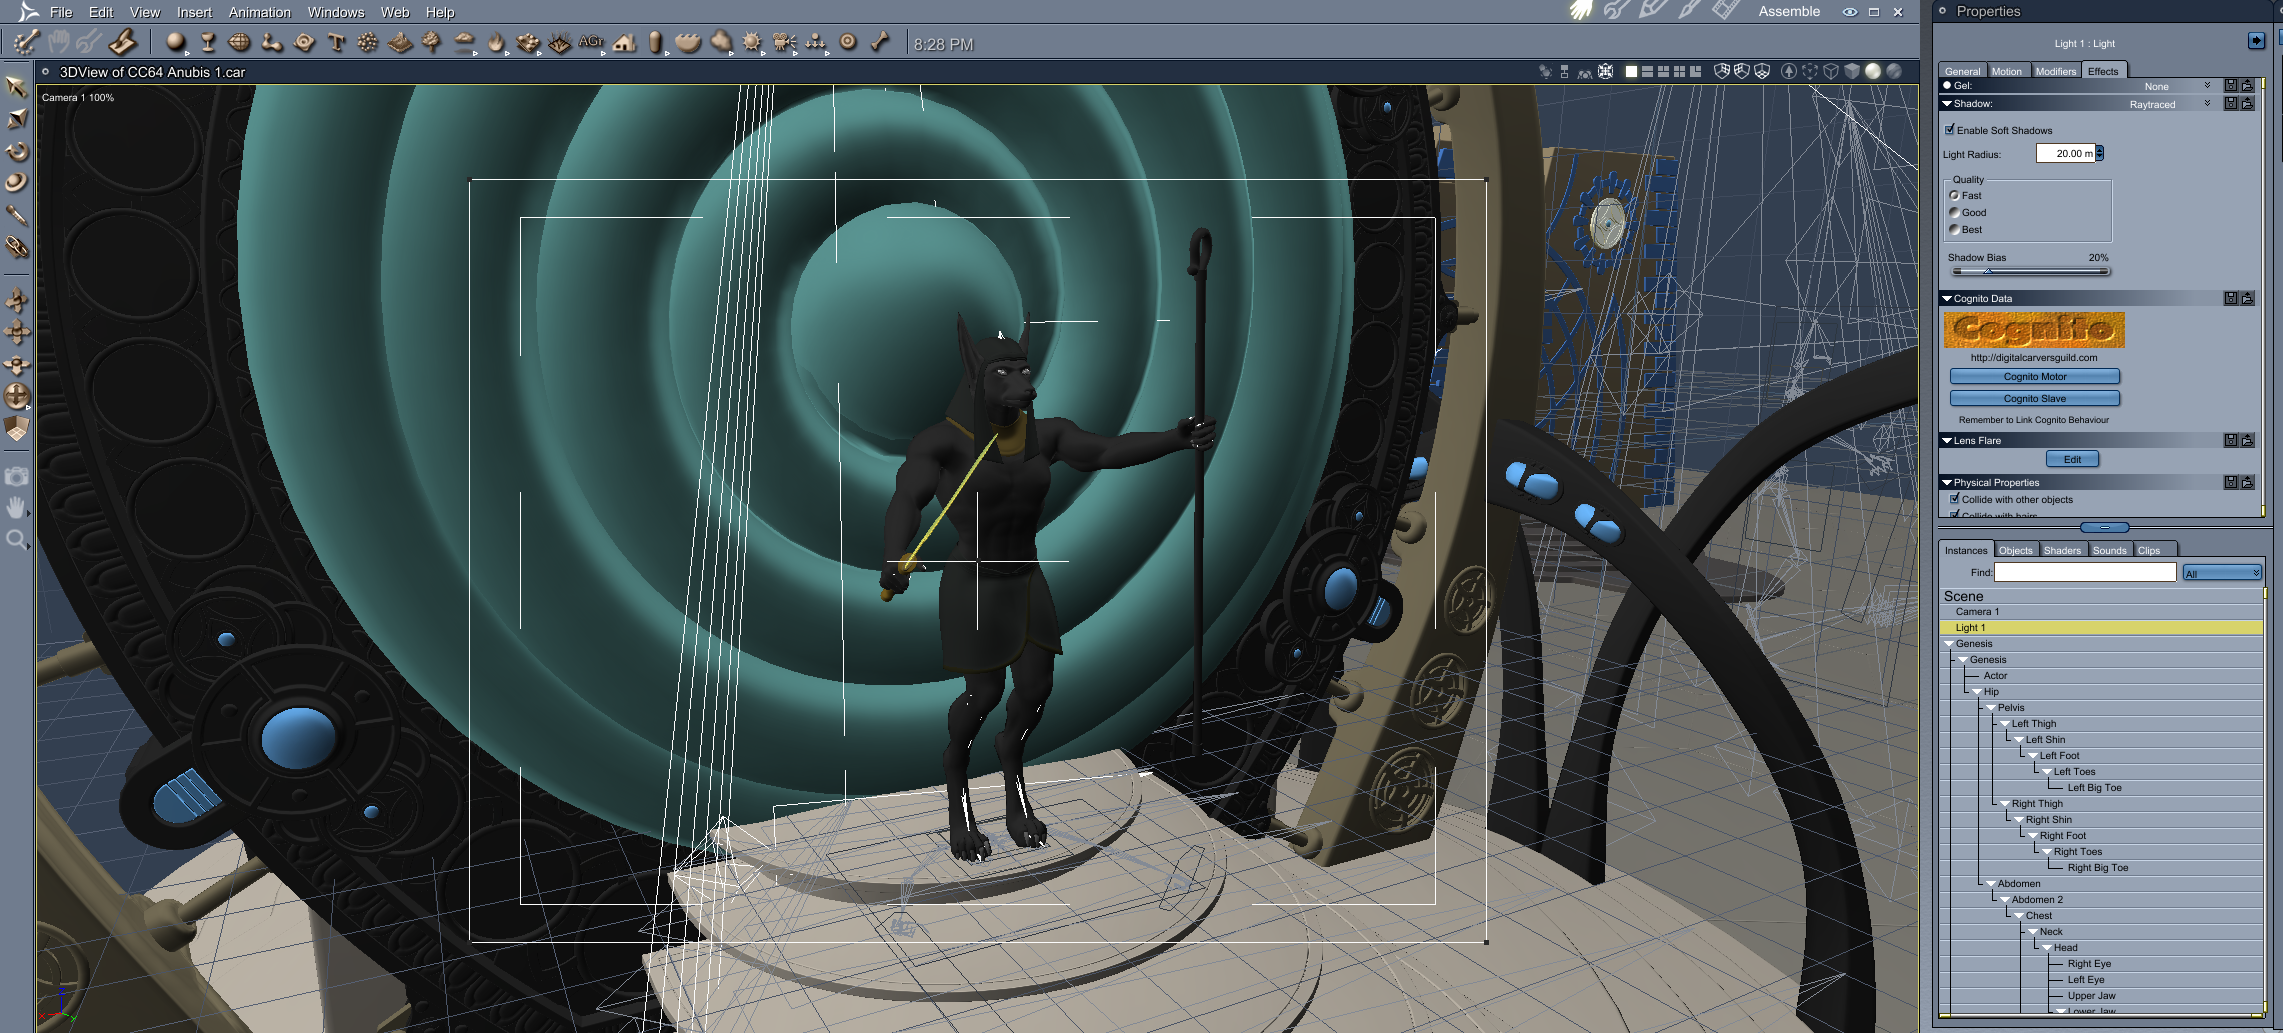Click the Shadow Bias slider
The width and height of the screenshot is (2283, 1033).
(x=2030, y=271)
